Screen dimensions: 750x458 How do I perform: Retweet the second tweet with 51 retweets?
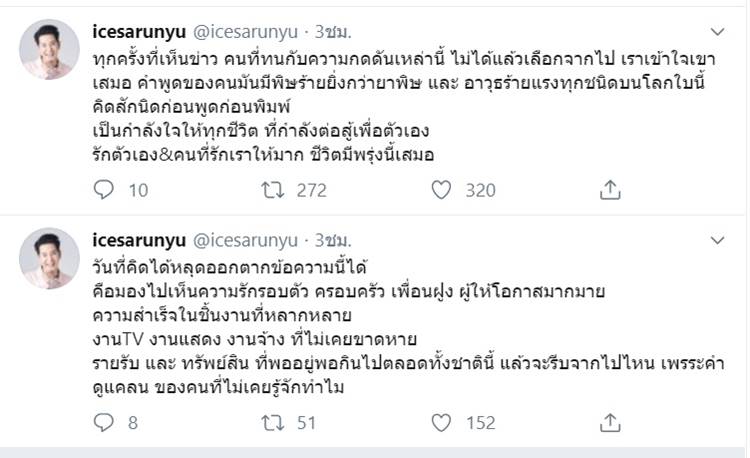pos(273,423)
